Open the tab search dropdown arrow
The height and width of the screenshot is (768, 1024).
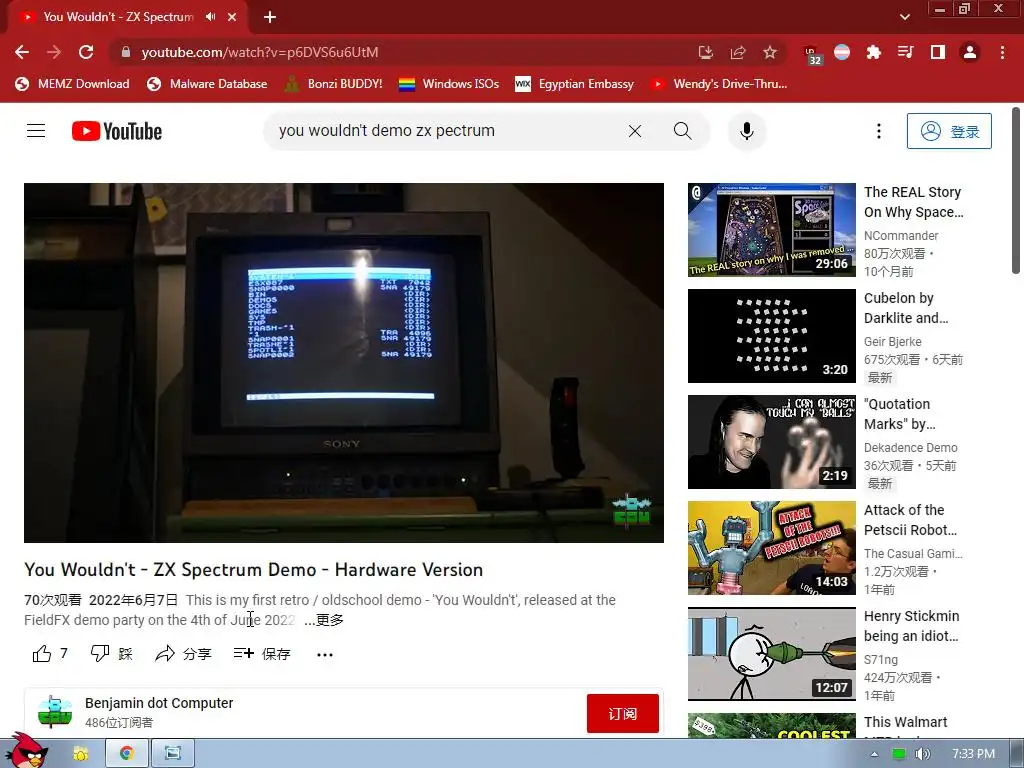904,17
